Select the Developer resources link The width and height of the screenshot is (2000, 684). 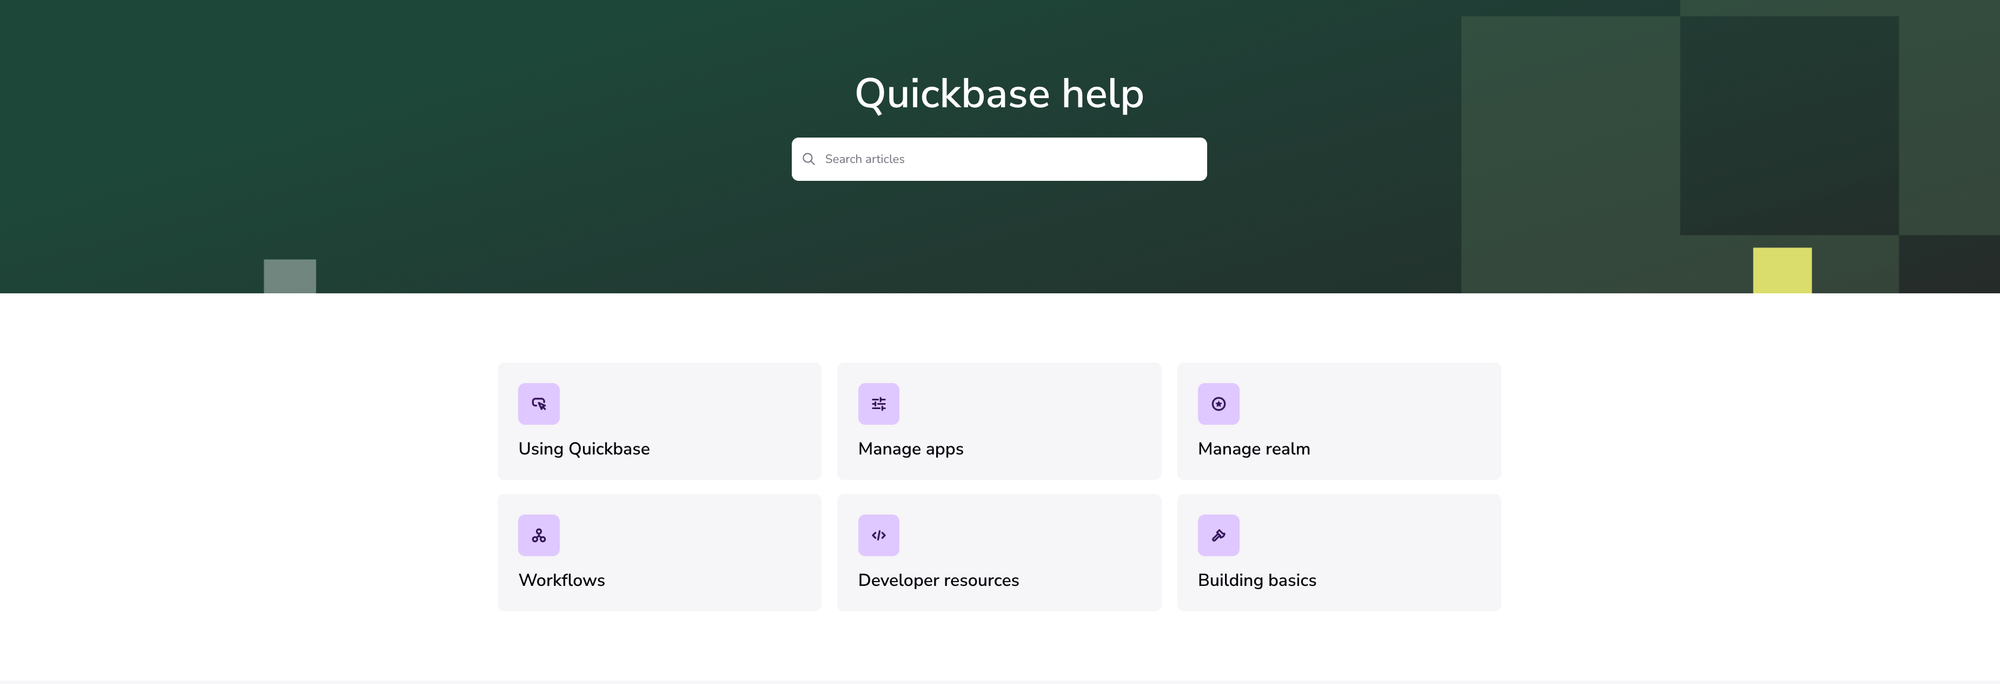pyautogui.click(x=999, y=552)
